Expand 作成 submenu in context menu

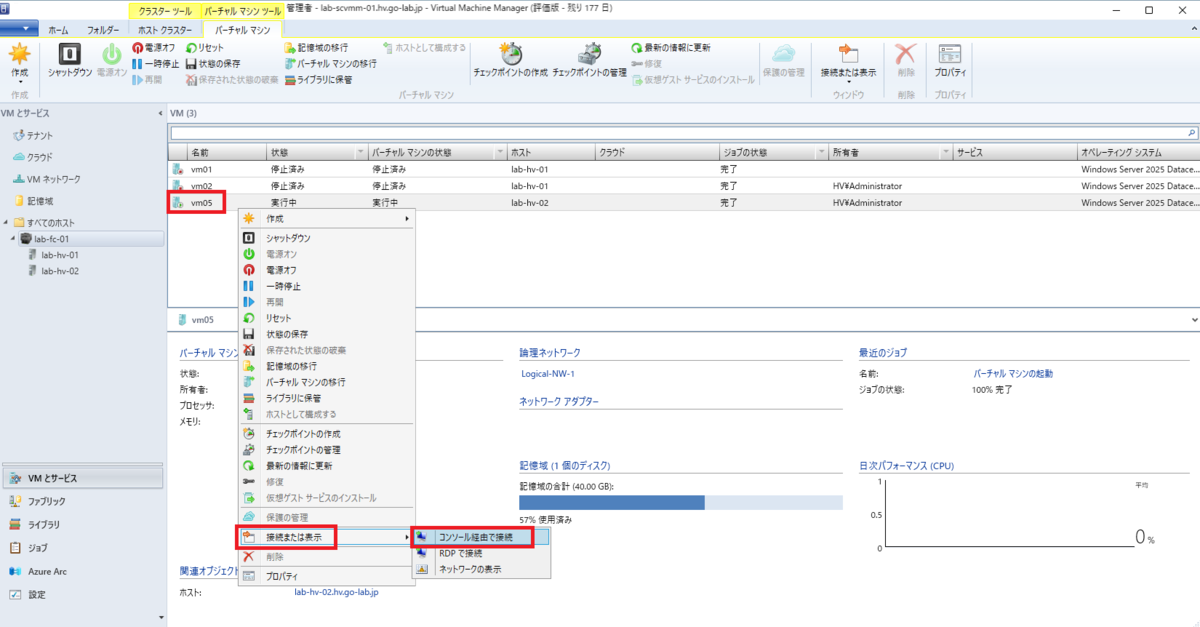tap(326, 218)
